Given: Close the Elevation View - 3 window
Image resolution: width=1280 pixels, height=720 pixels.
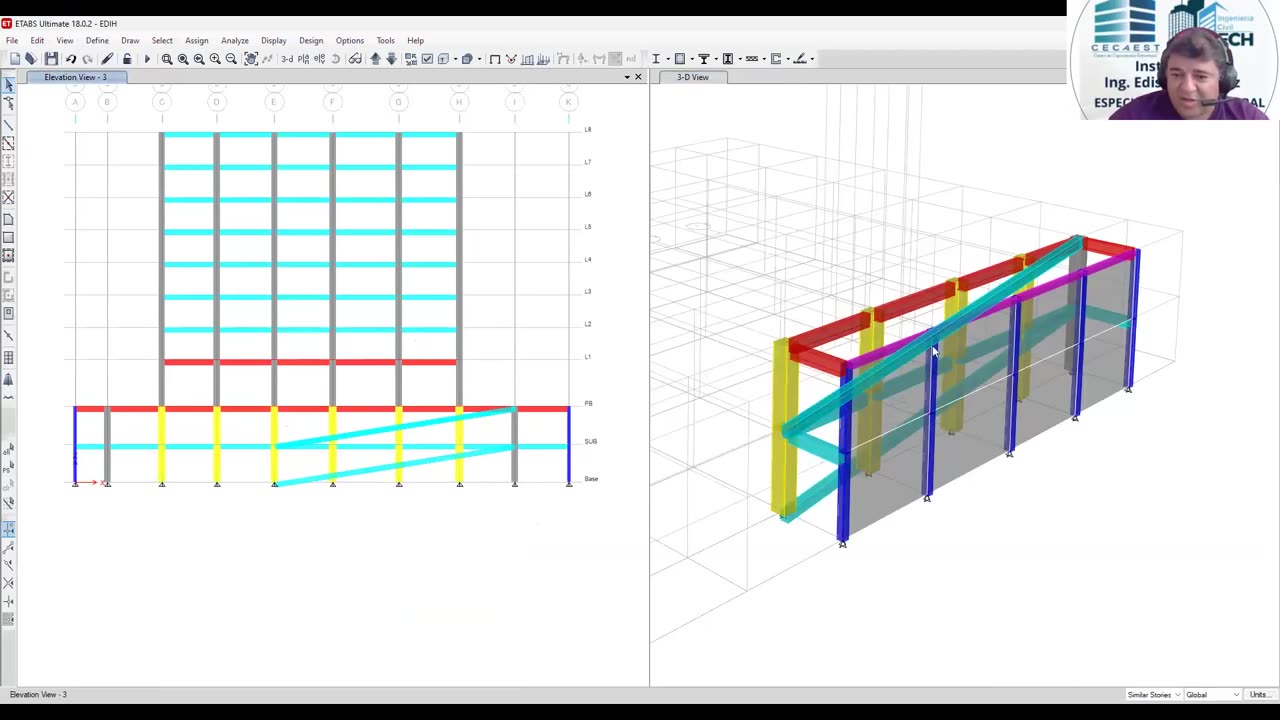Looking at the screenshot, I should (x=639, y=77).
